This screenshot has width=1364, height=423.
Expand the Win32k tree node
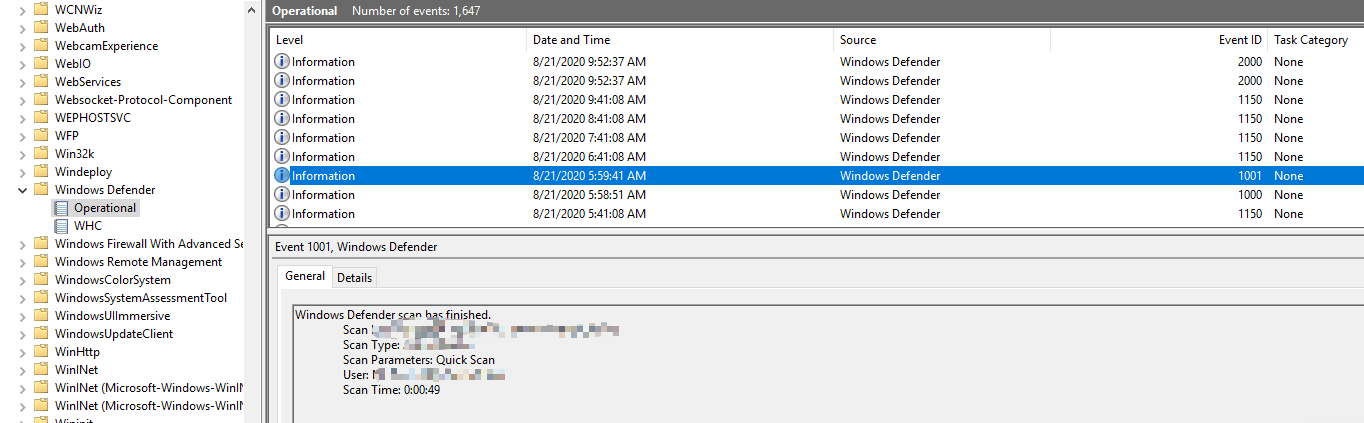22,154
